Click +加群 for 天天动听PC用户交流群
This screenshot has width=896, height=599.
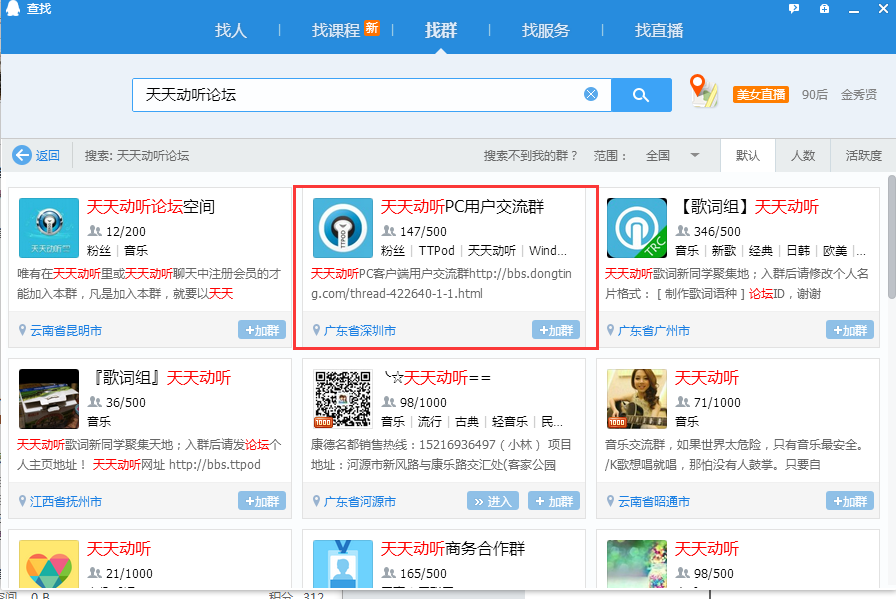click(556, 330)
